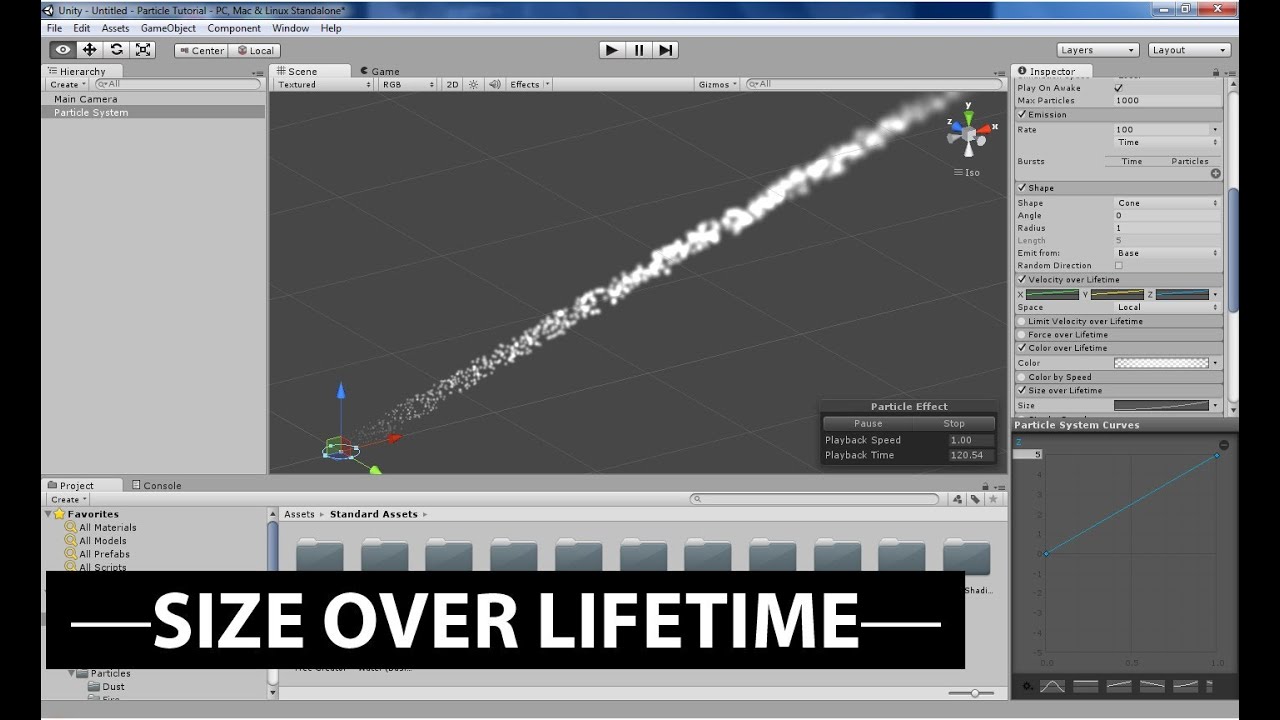Disable Size over Lifetime module
This screenshot has height=720, width=1280.
[1022, 390]
